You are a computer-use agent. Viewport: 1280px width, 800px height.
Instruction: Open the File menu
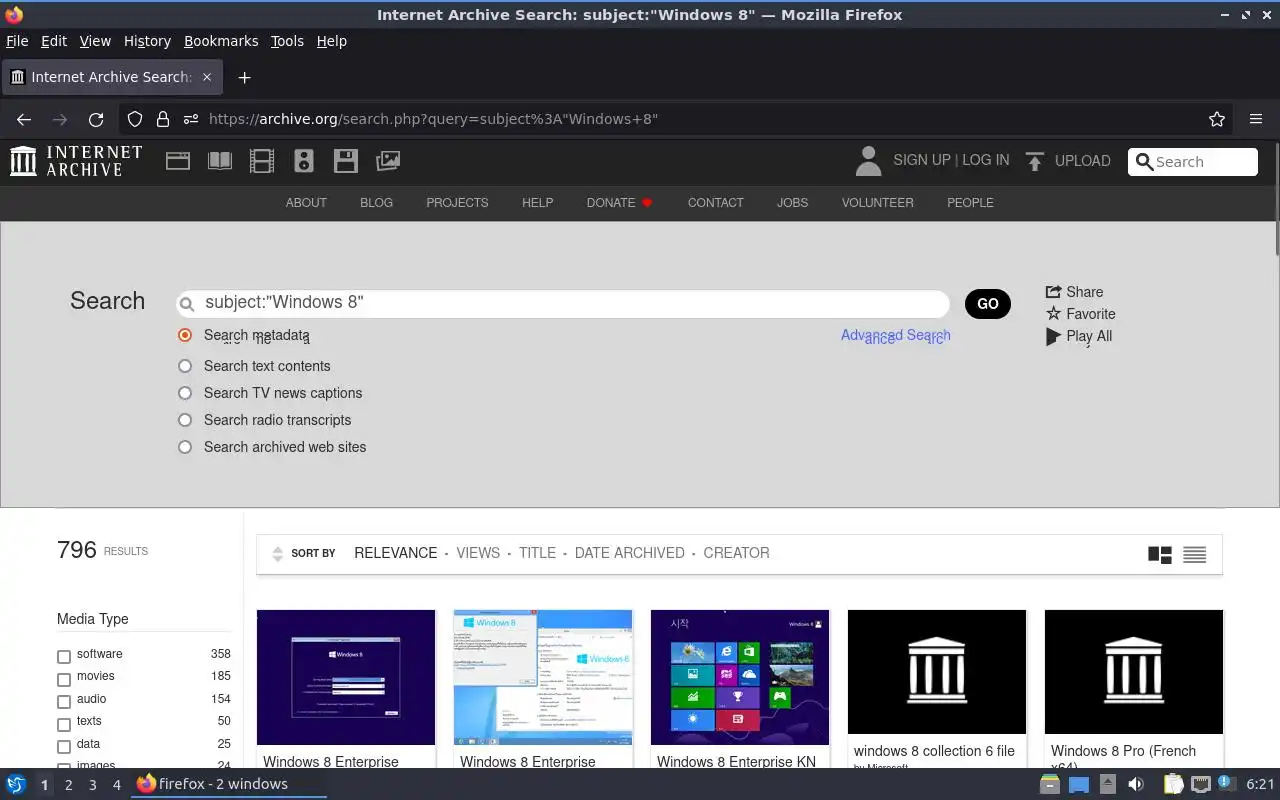(x=17, y=41)
